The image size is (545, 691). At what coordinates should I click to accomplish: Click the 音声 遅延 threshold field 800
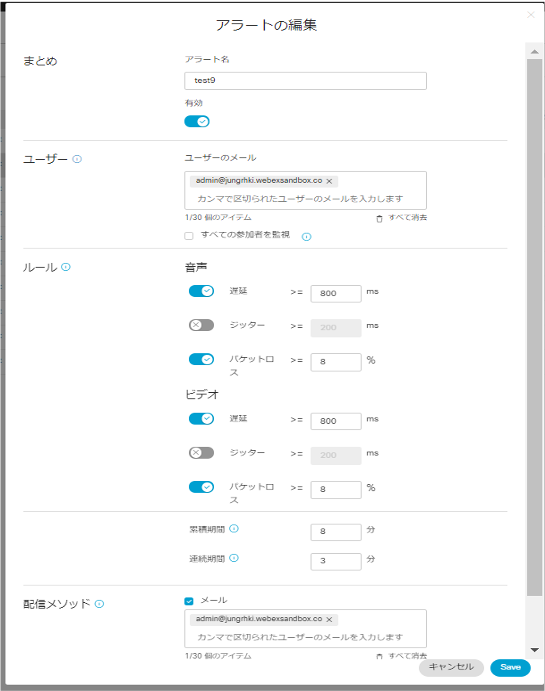point(336,293)
